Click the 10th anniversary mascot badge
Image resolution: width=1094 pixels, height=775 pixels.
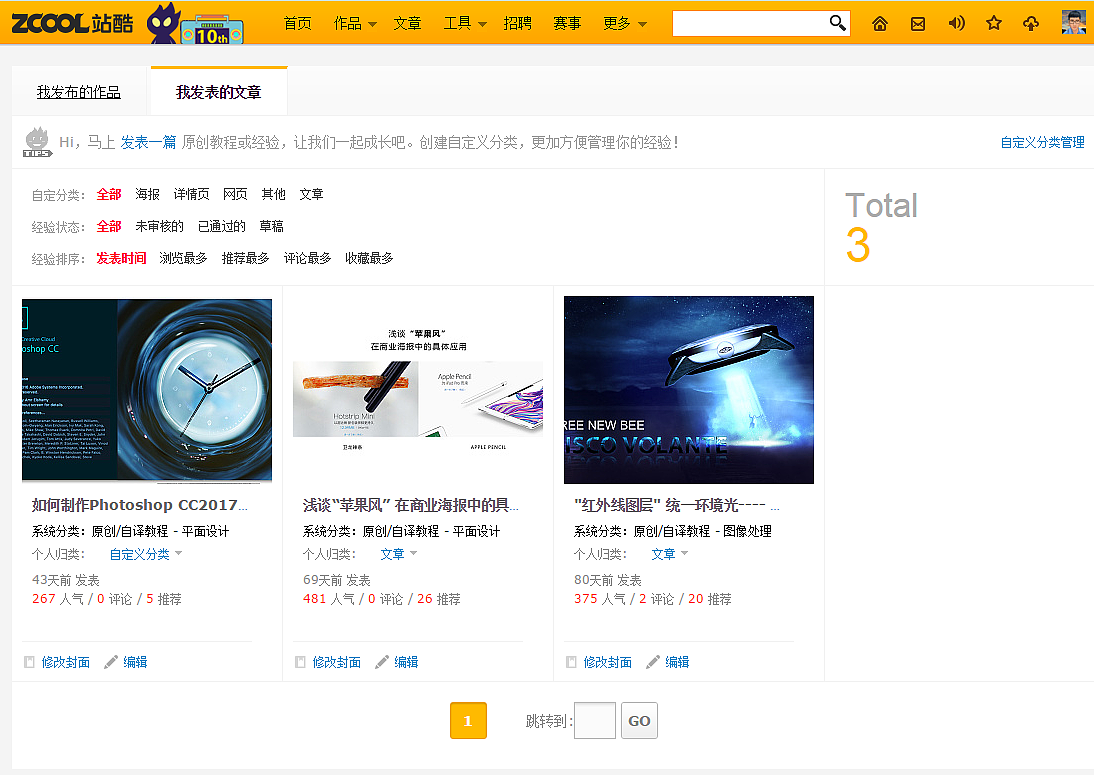tap(195, 24)
